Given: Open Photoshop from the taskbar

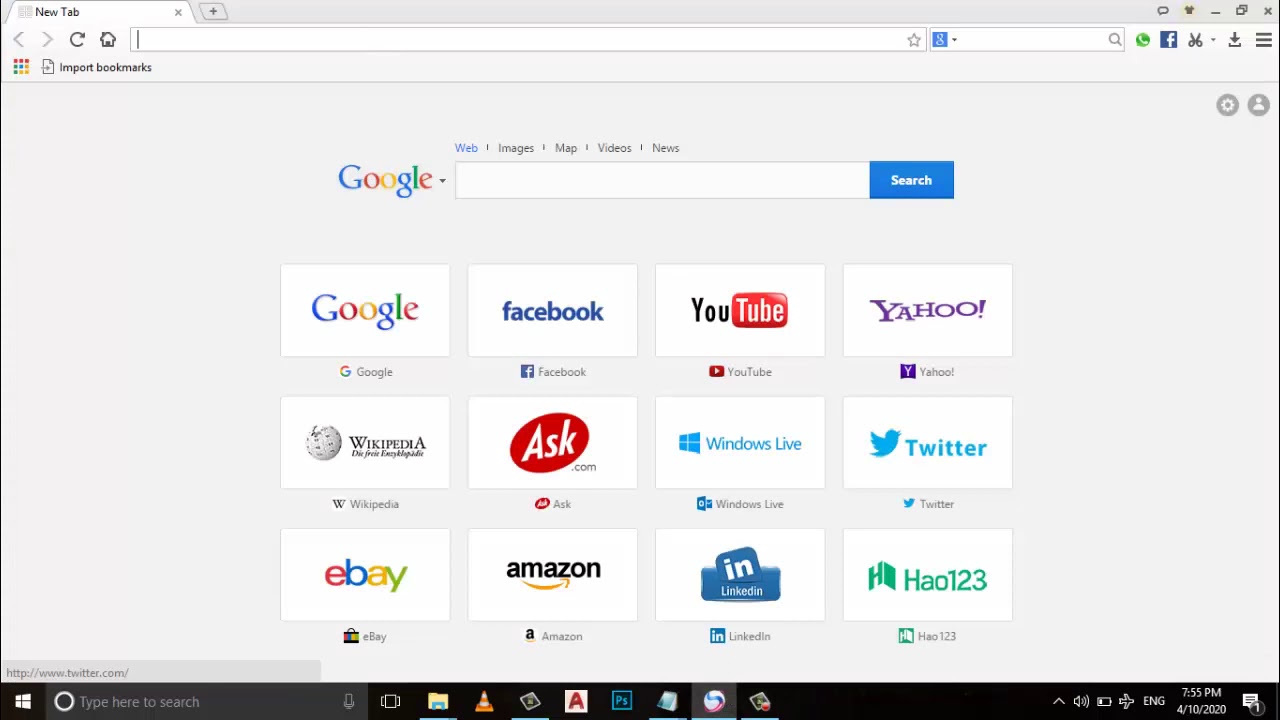Looking at the screenshot, I should [x=622, y=702].
